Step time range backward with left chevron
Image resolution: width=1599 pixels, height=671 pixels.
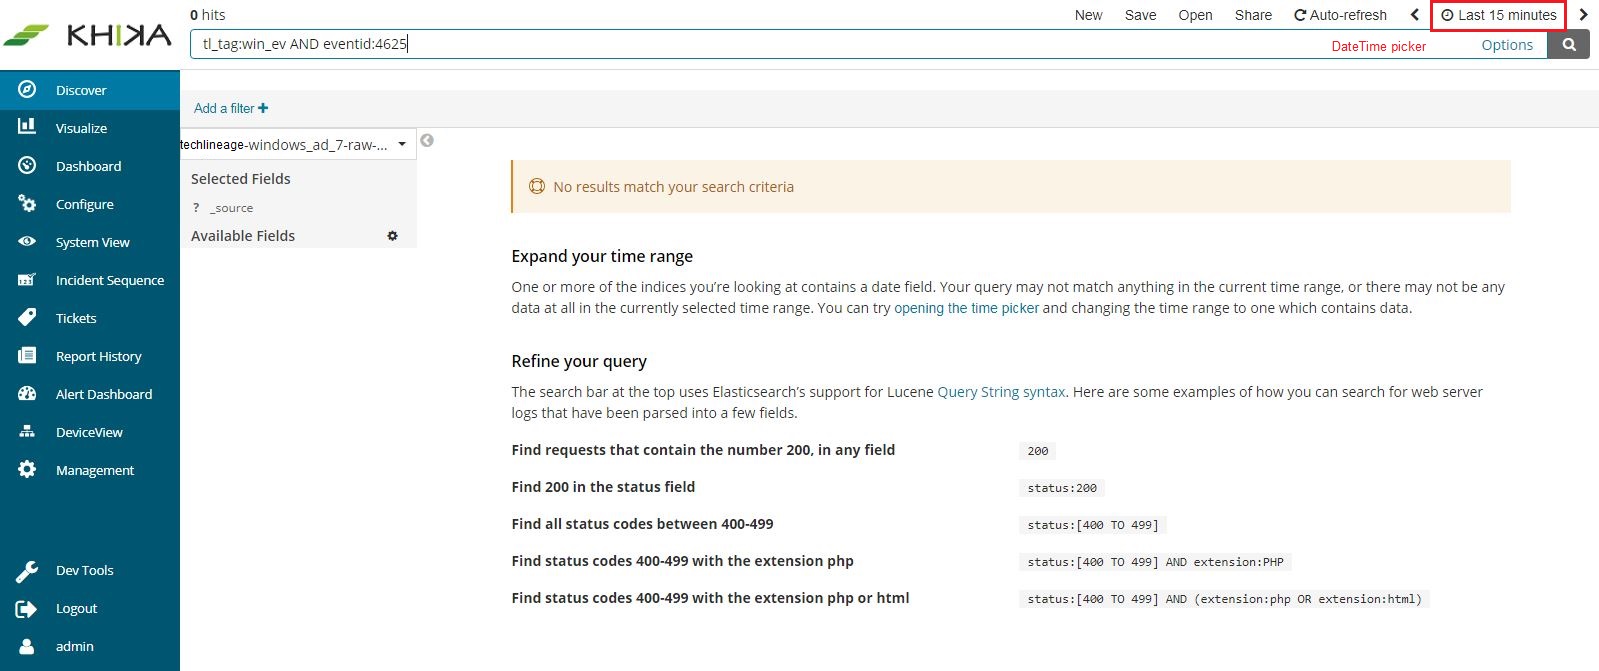point(1415,15)
